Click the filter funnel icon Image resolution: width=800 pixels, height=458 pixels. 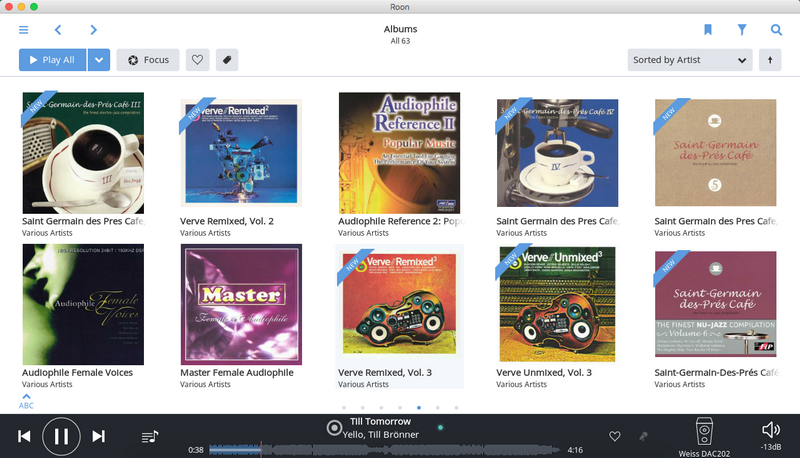tap(742, 30)
